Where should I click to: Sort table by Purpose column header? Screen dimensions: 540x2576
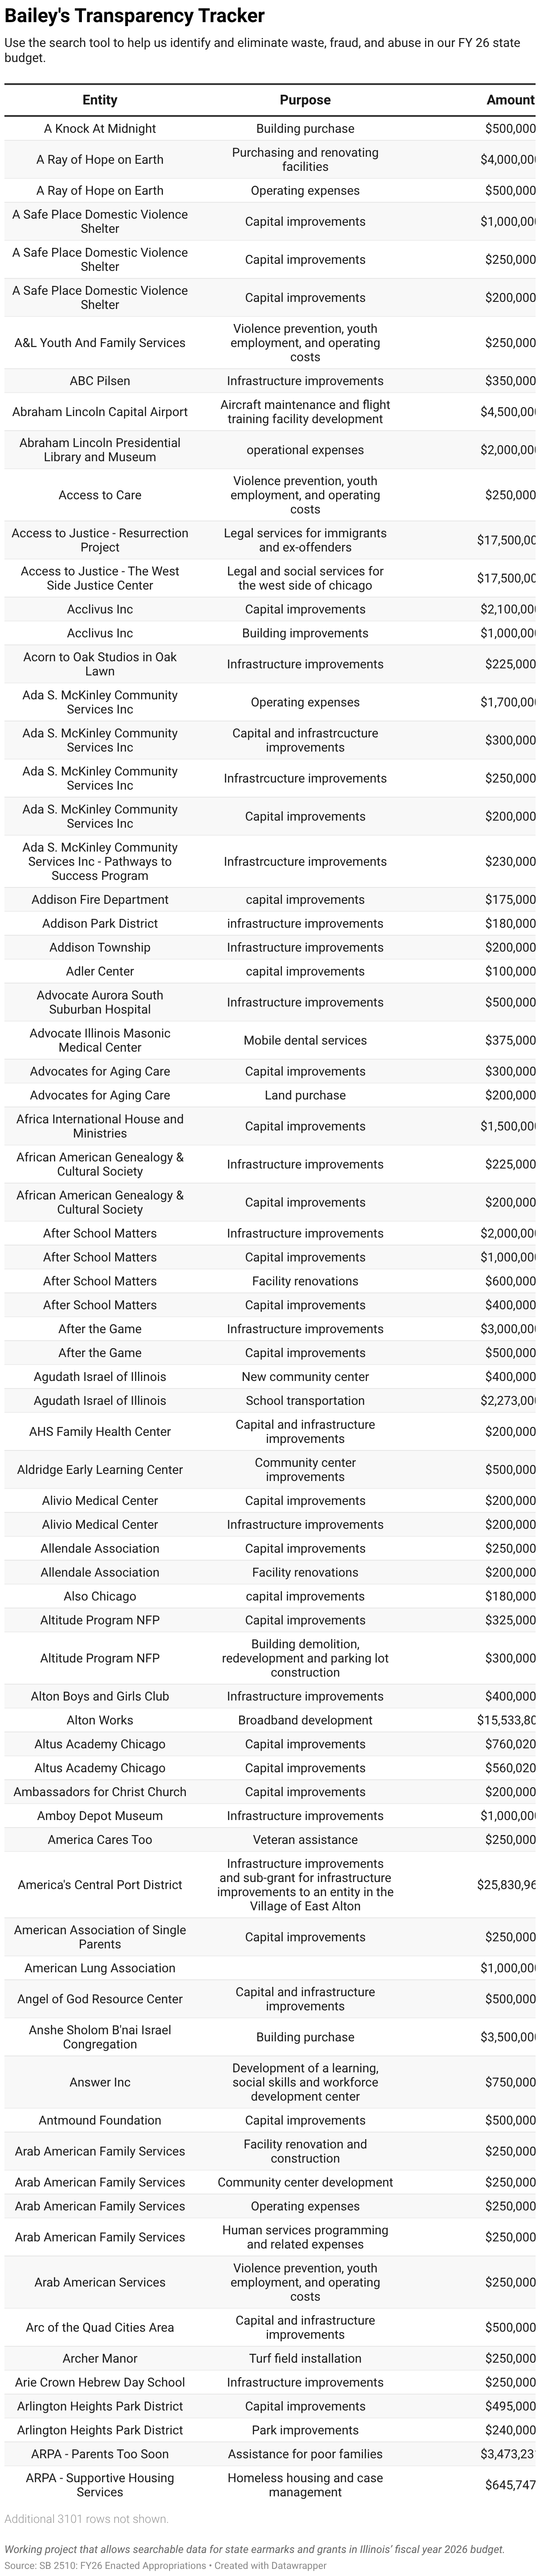305,100
